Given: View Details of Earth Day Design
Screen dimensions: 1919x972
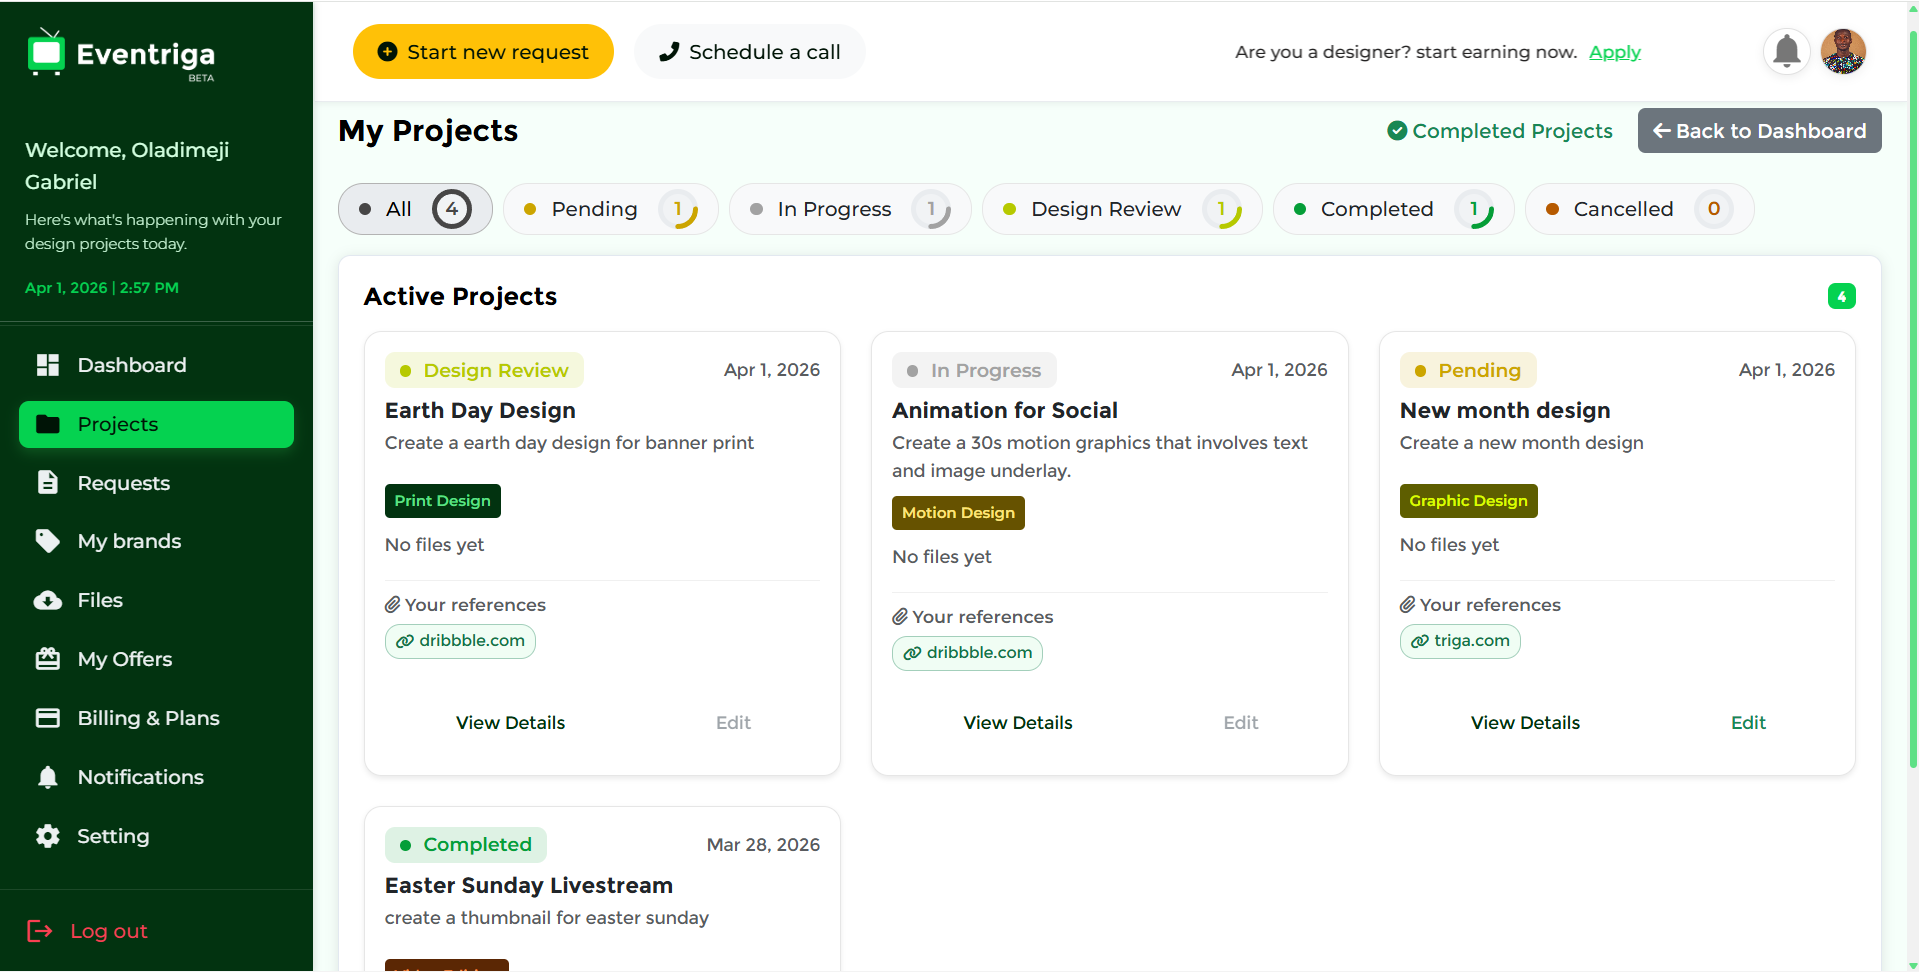Looking at the screenshot, I should [x=510, y=723].
